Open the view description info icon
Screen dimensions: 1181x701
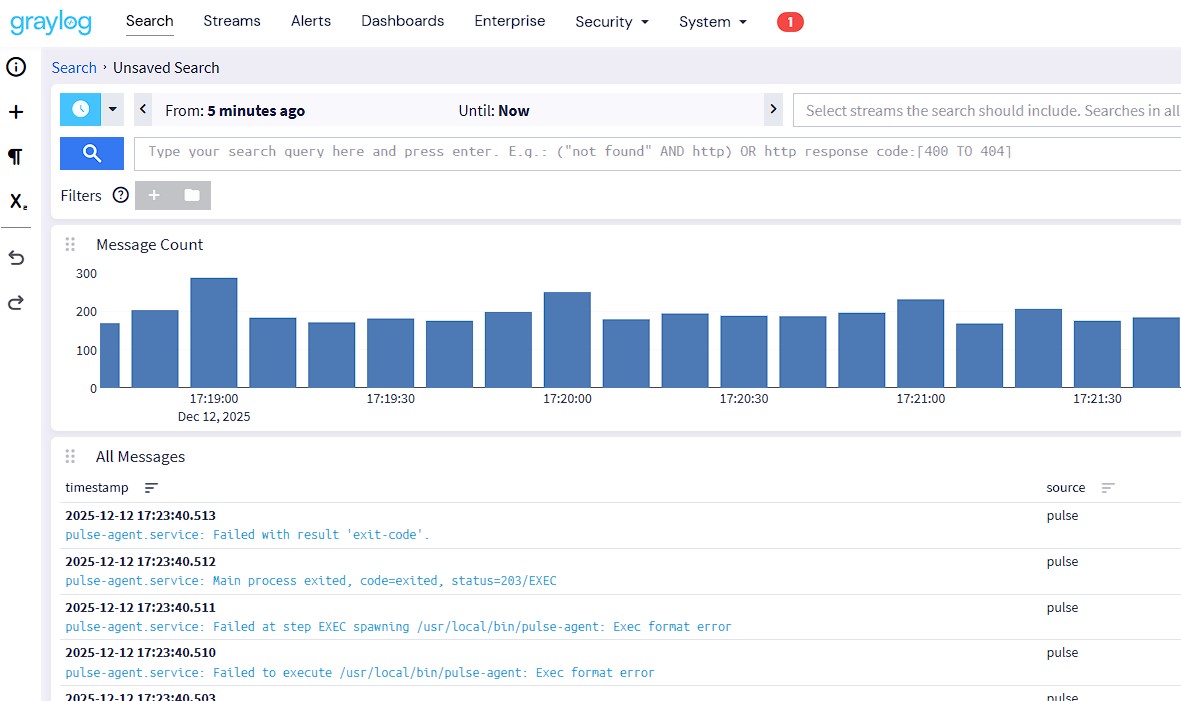15,67
